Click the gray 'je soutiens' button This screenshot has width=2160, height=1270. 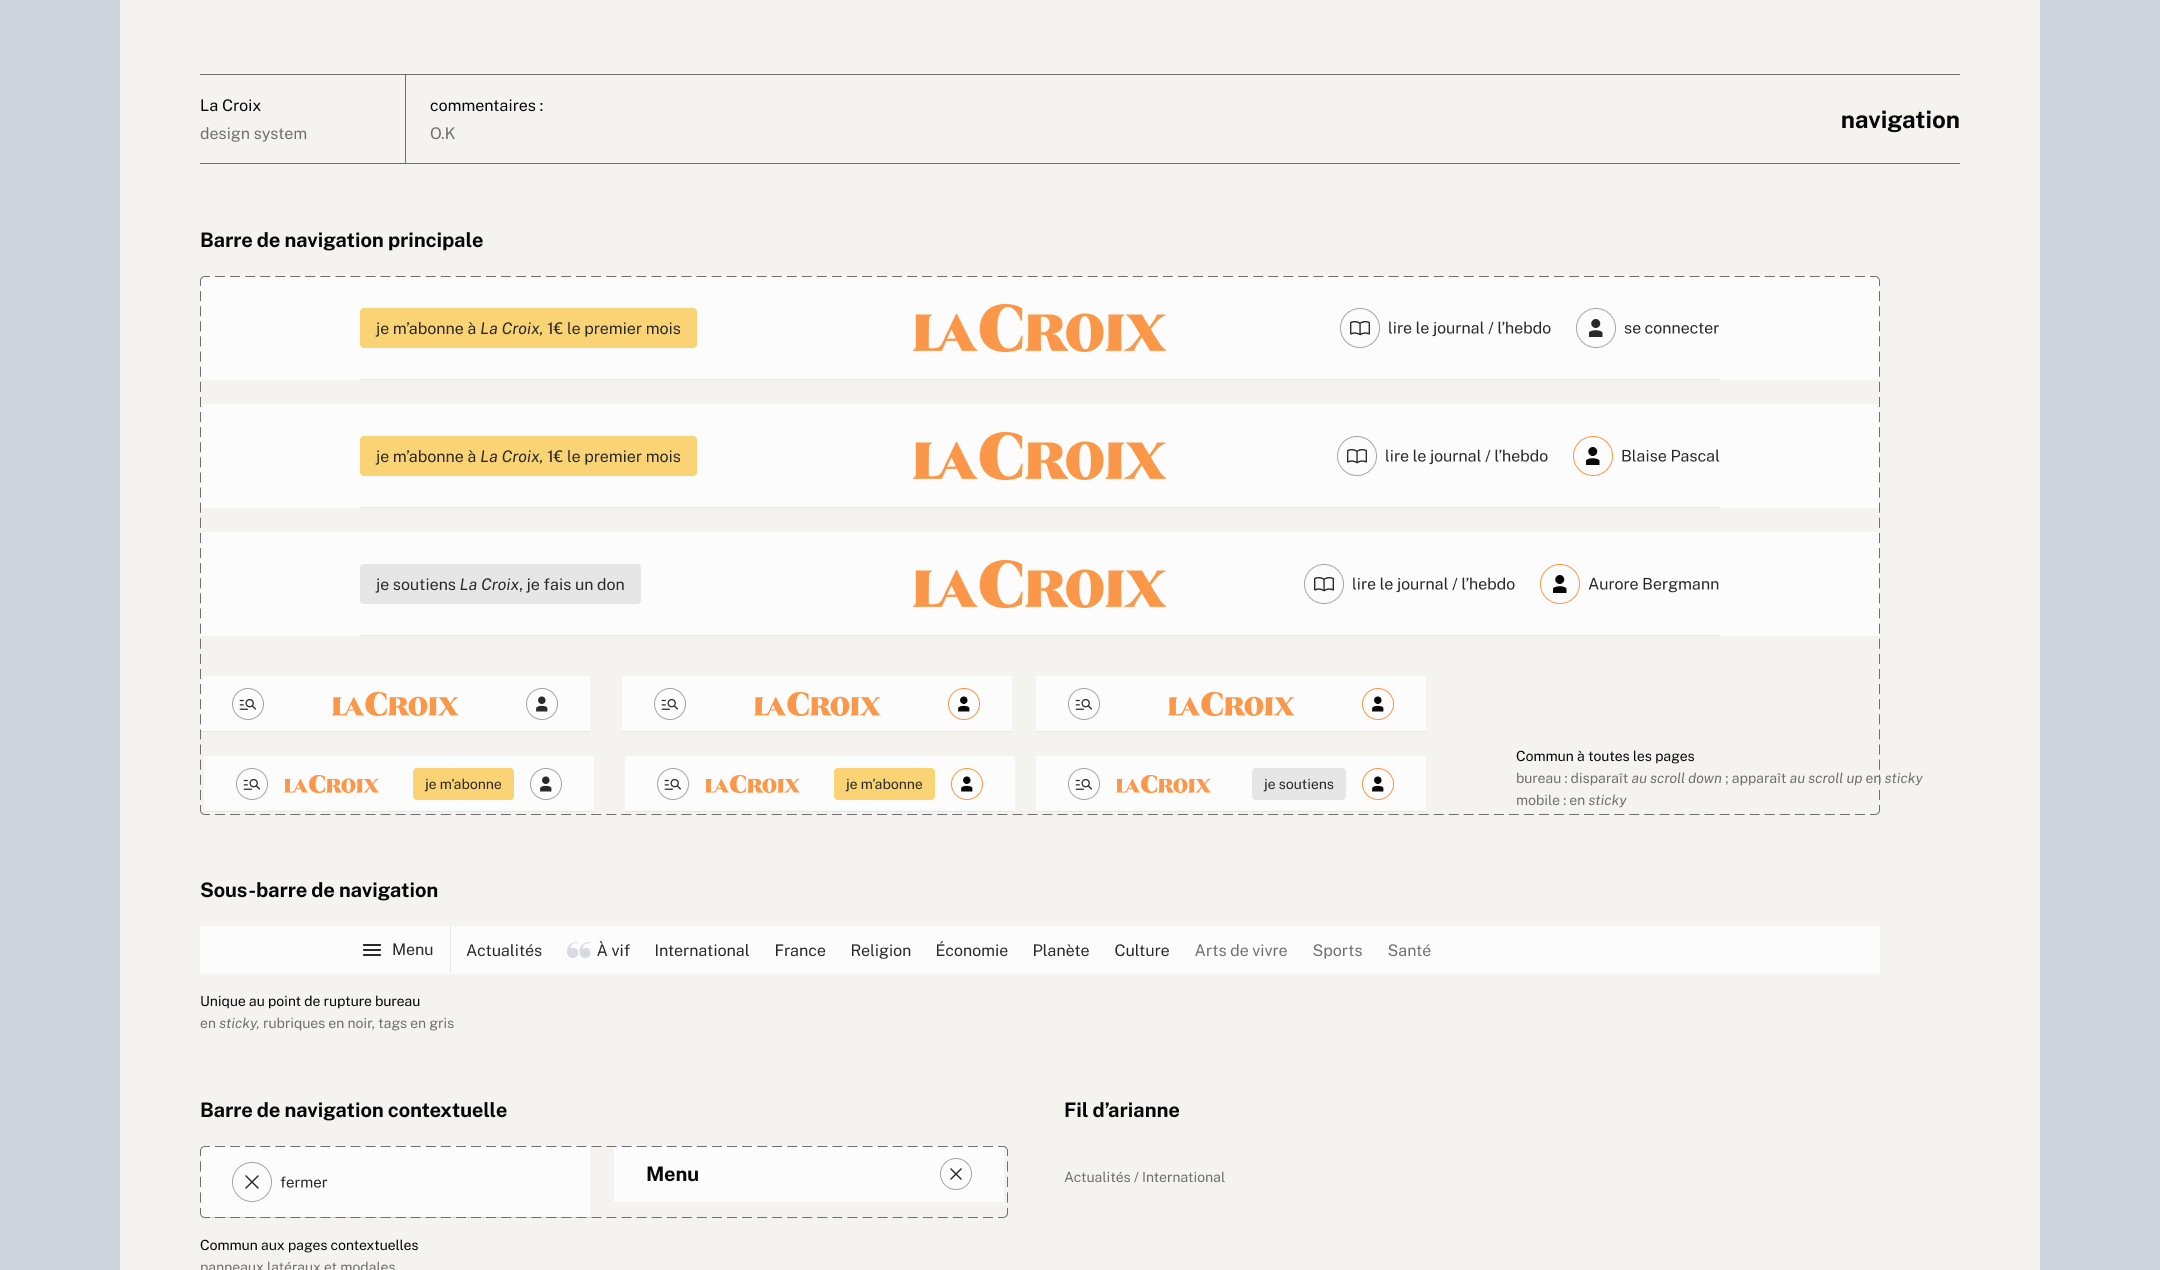coord(1299,784)
